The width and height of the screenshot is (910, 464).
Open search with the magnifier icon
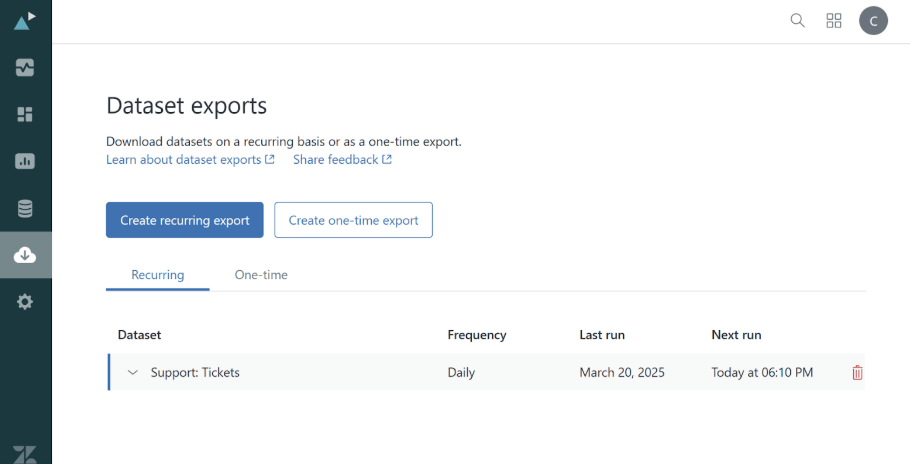(797, 21)
